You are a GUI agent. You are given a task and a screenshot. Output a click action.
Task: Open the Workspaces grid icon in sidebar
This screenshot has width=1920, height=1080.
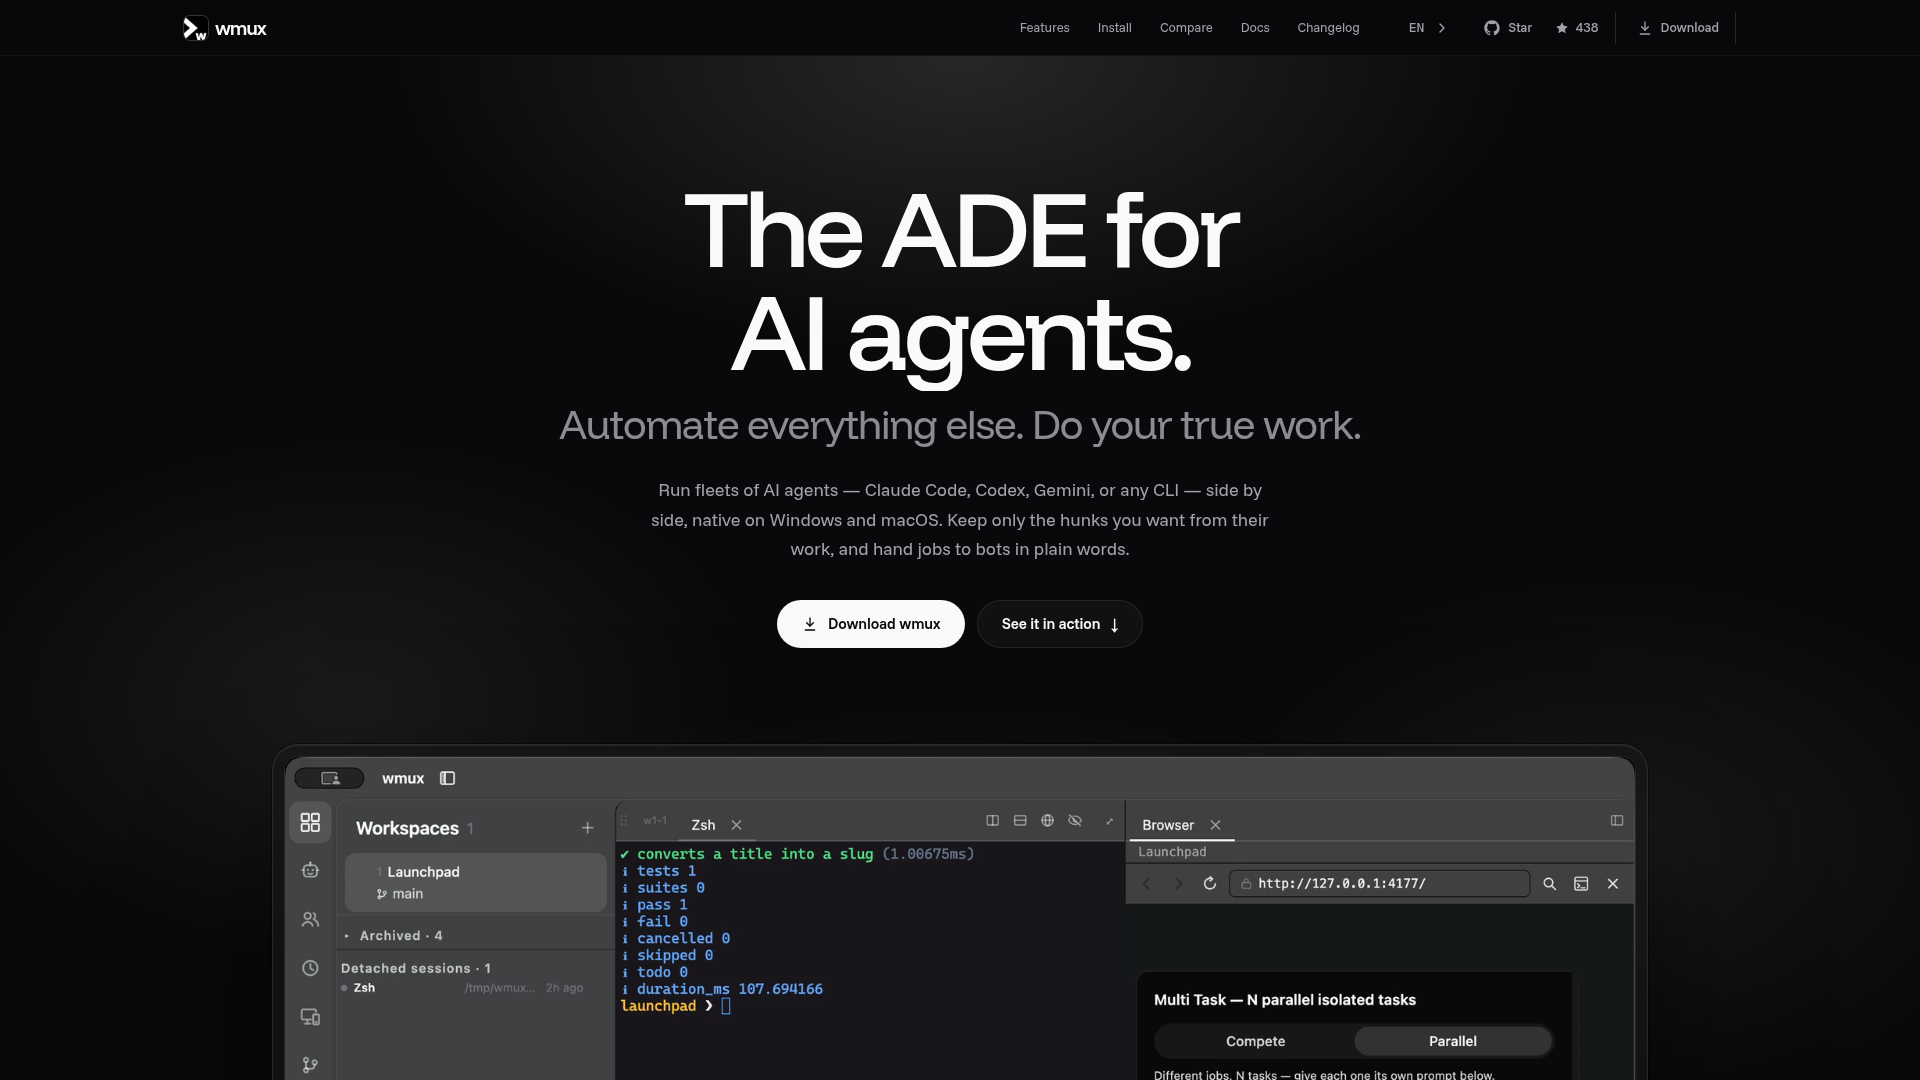pos(310,822)
